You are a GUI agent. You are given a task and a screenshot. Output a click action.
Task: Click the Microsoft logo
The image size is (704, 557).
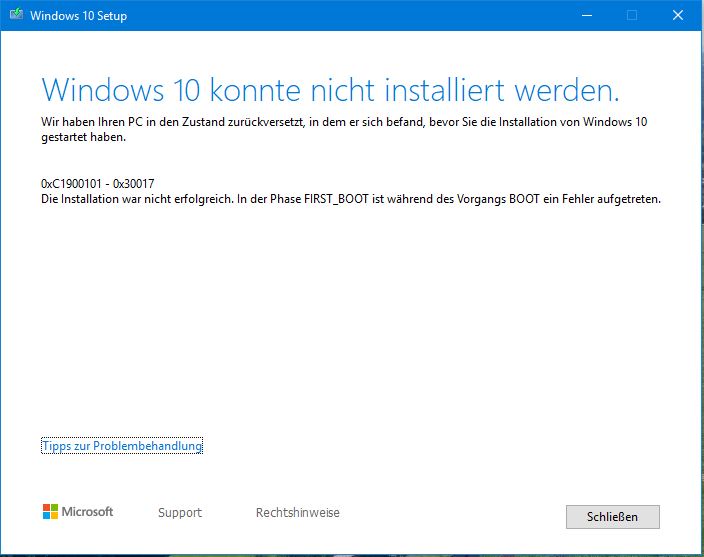pos(78,512)
